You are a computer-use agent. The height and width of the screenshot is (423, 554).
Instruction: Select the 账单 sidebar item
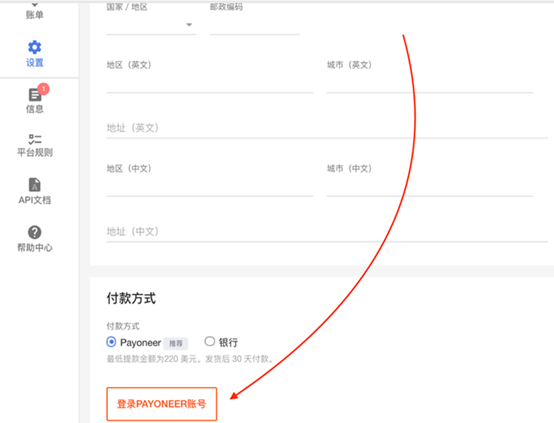pos(35,14)
